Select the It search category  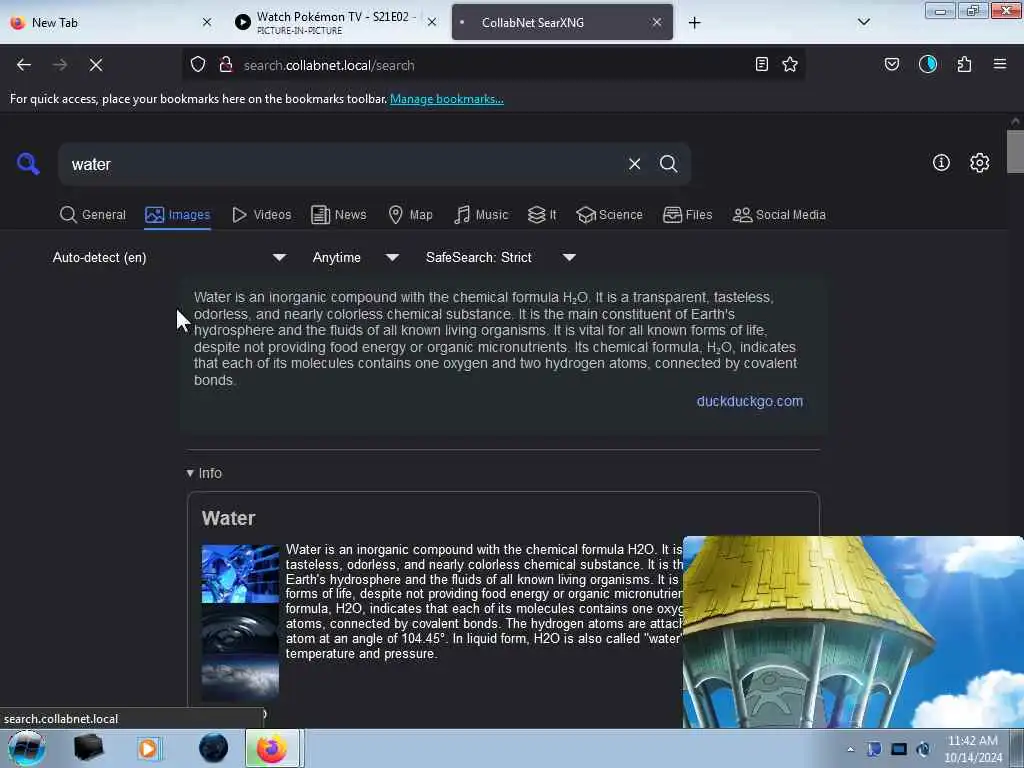542,215
